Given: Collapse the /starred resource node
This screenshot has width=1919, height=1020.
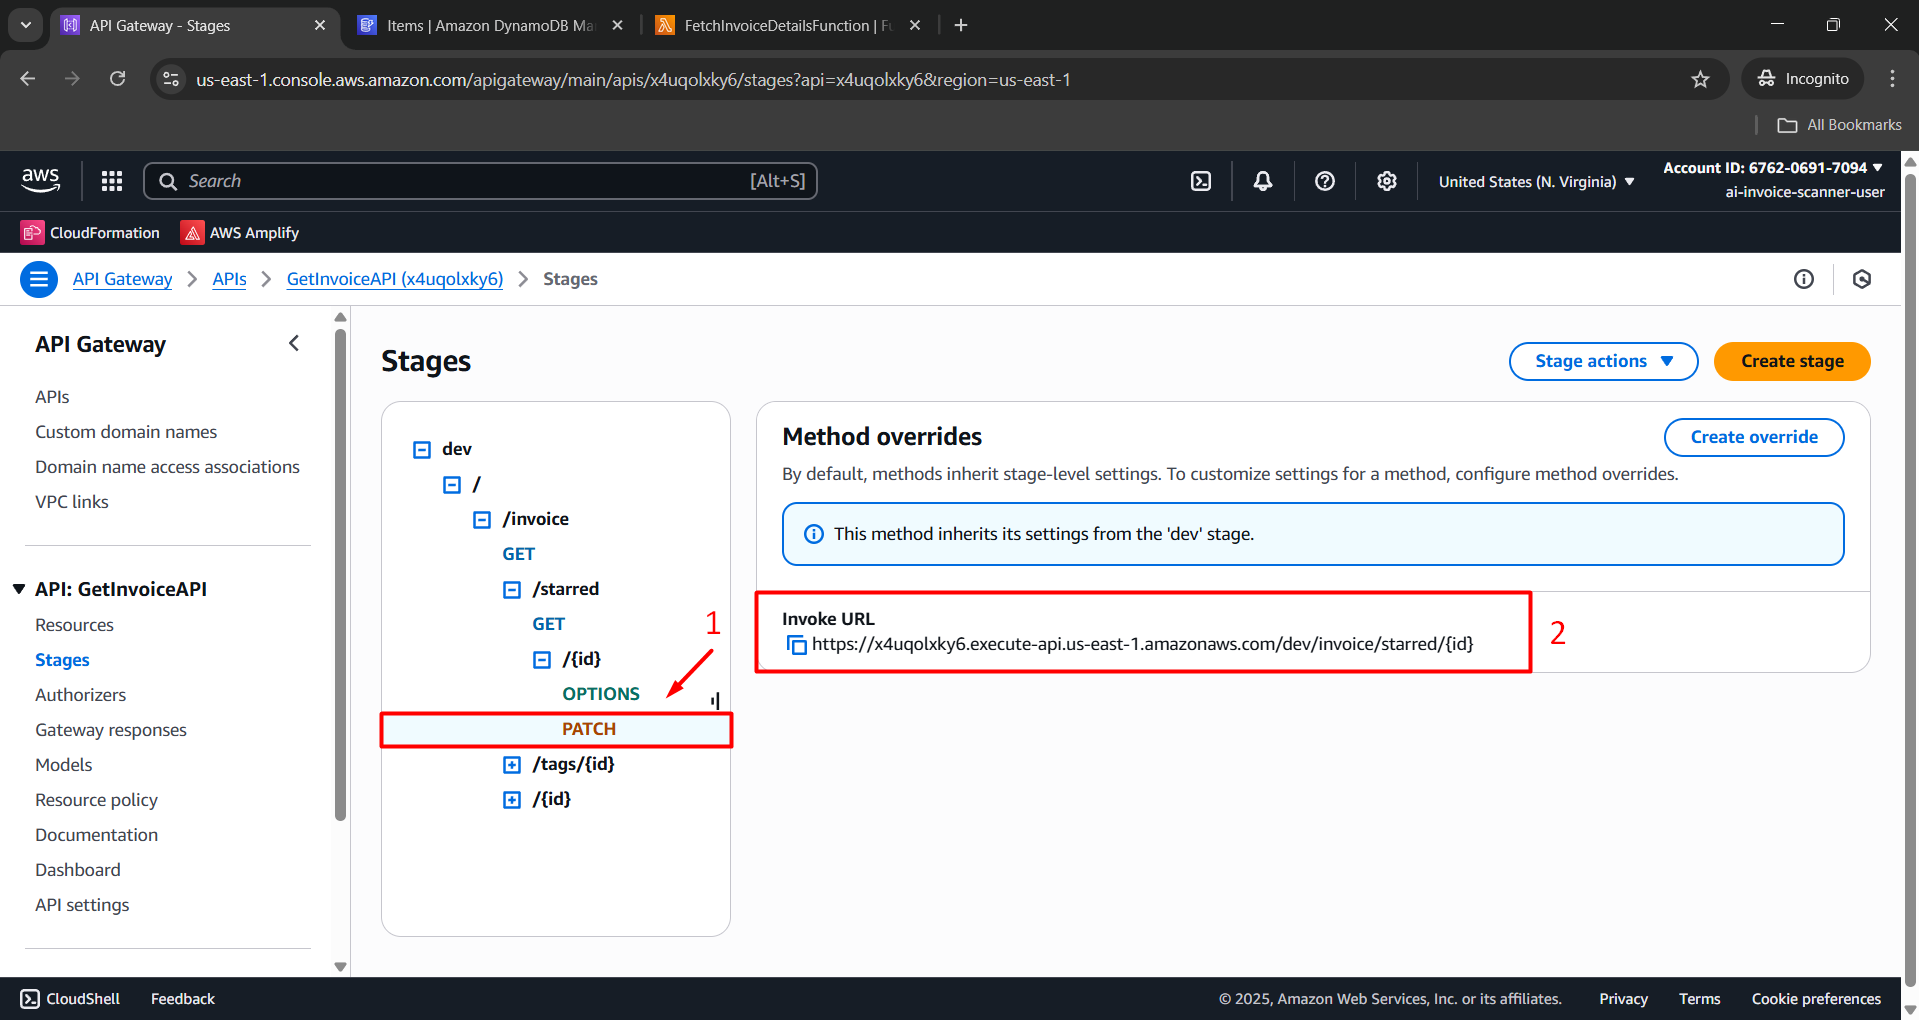Looking at the screenshot, I should (x=512, y=590).
